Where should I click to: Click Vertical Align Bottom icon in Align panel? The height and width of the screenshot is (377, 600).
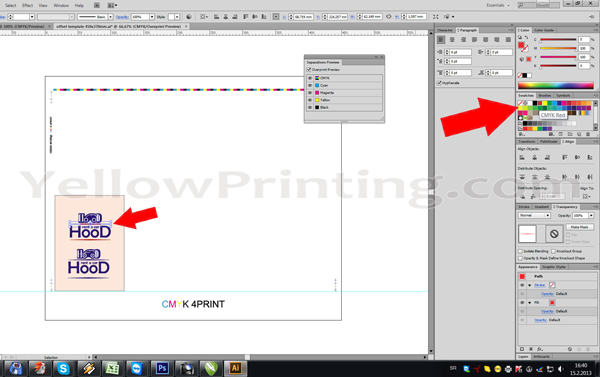590,157
